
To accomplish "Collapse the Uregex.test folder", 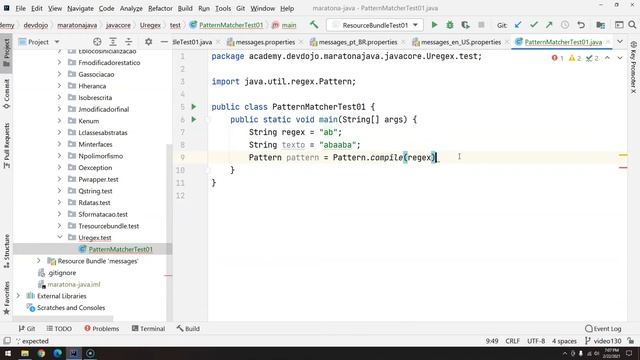I will (x=60, y=237).
